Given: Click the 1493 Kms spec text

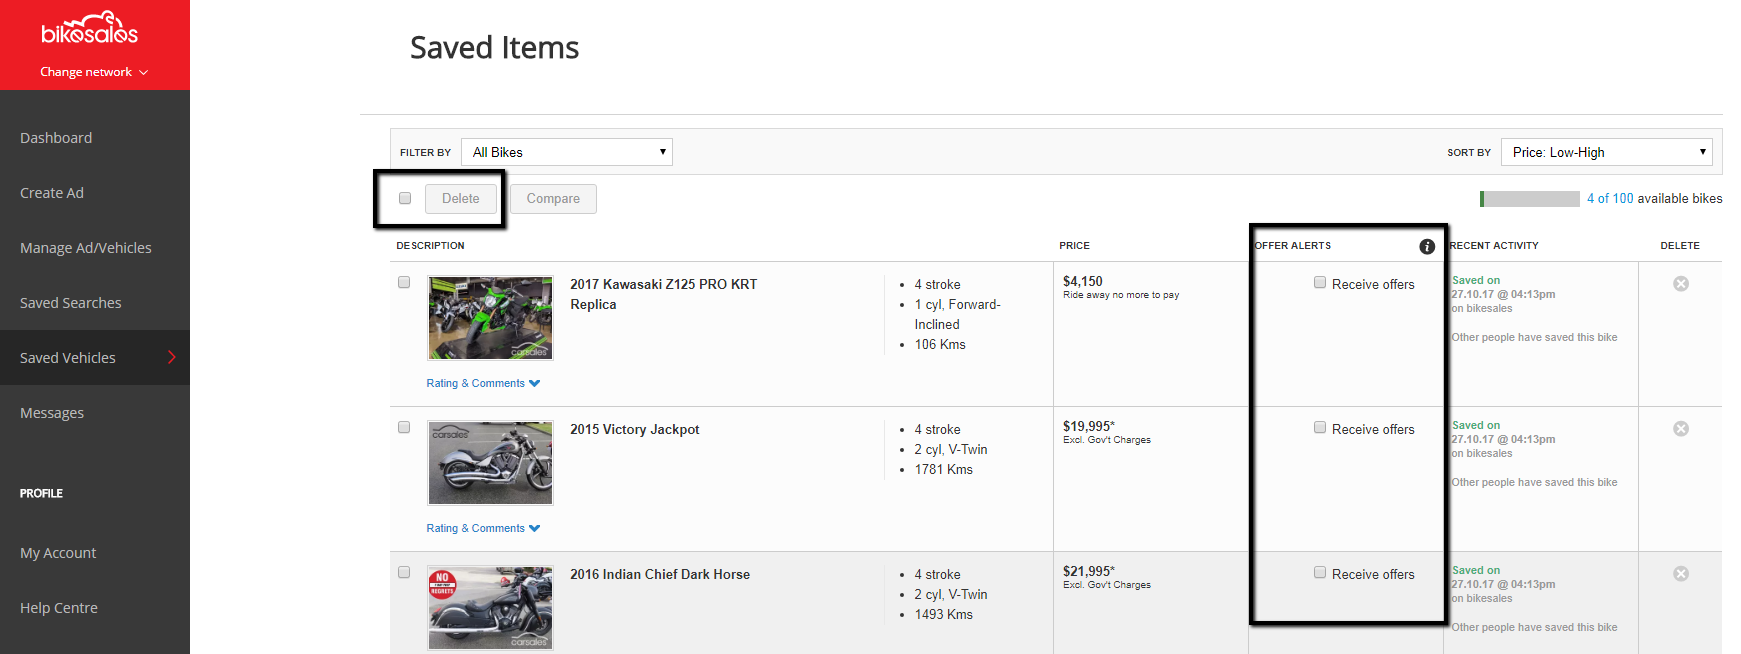Looking at the screenshot, I should tap(944, 614).
